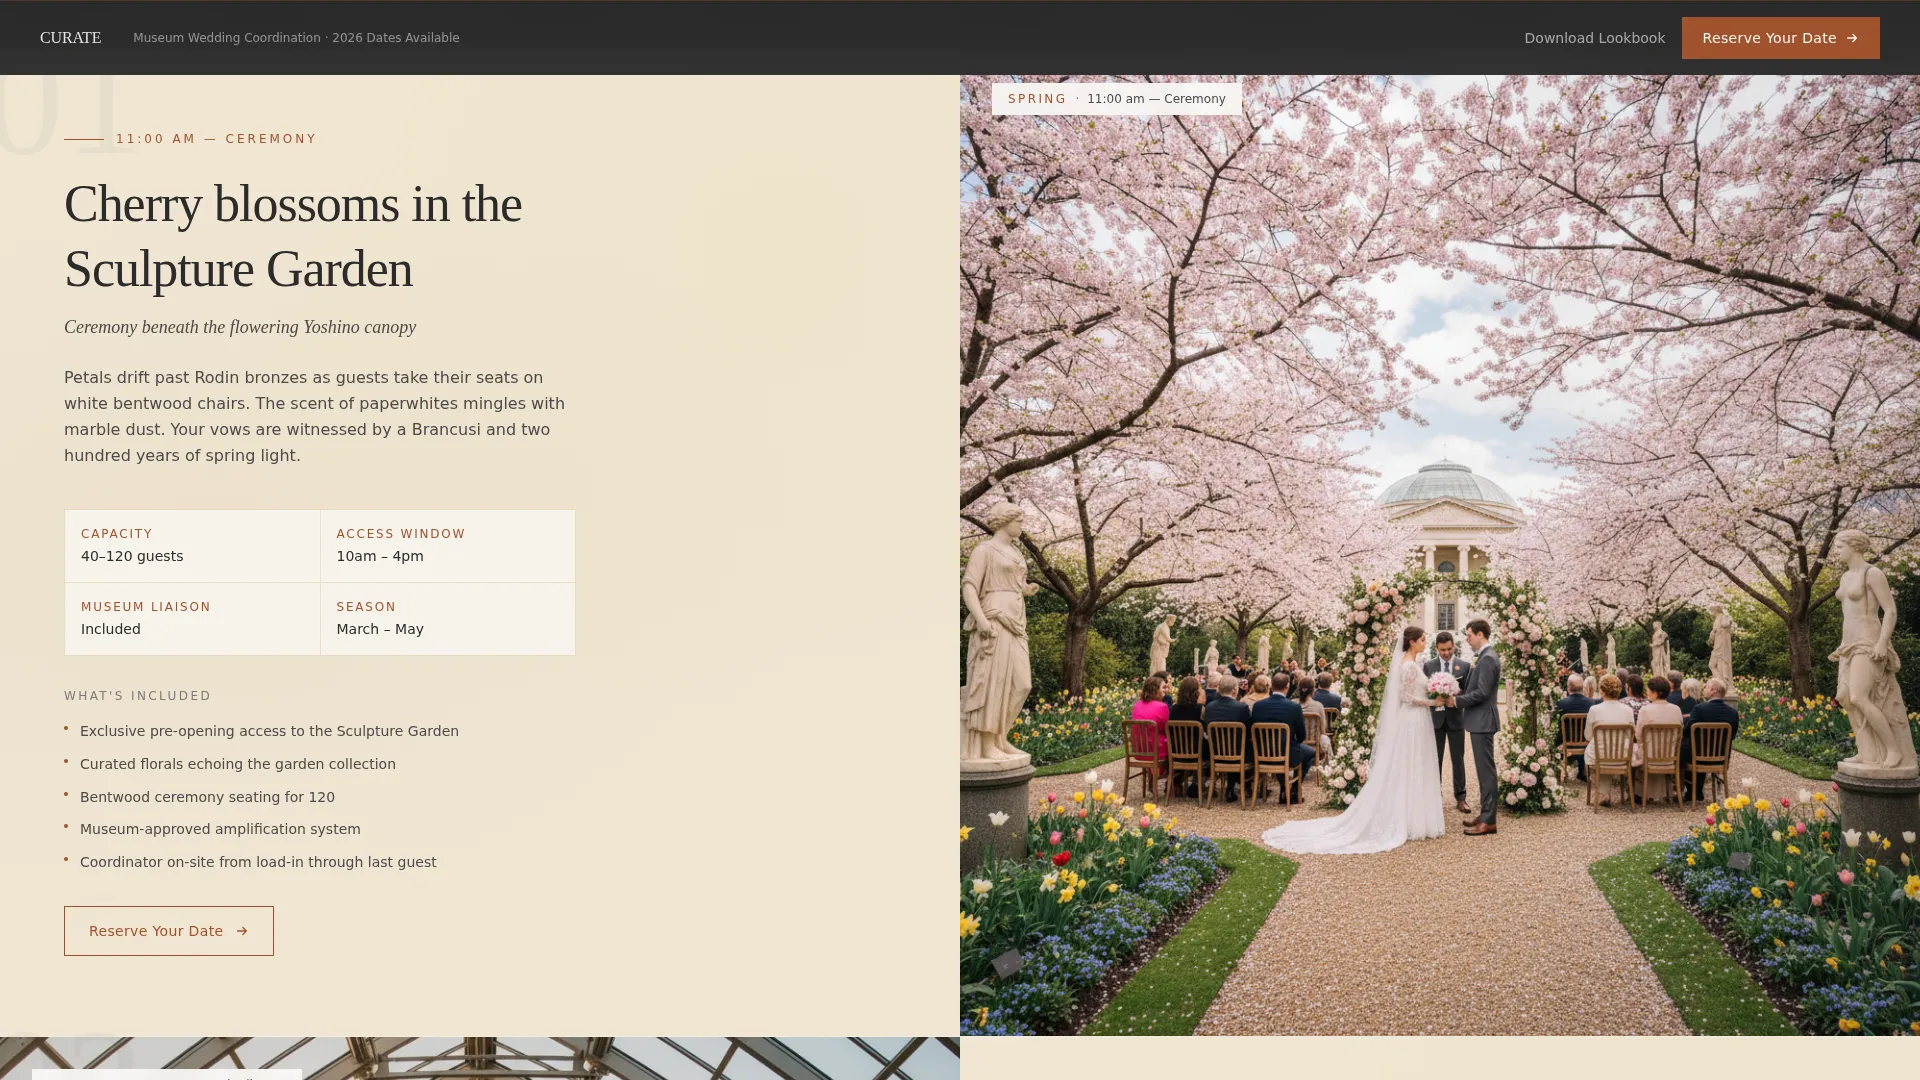1920x1080 pixels.
Task: Open the Download Lookbook link
Action: pos(1594,38)
